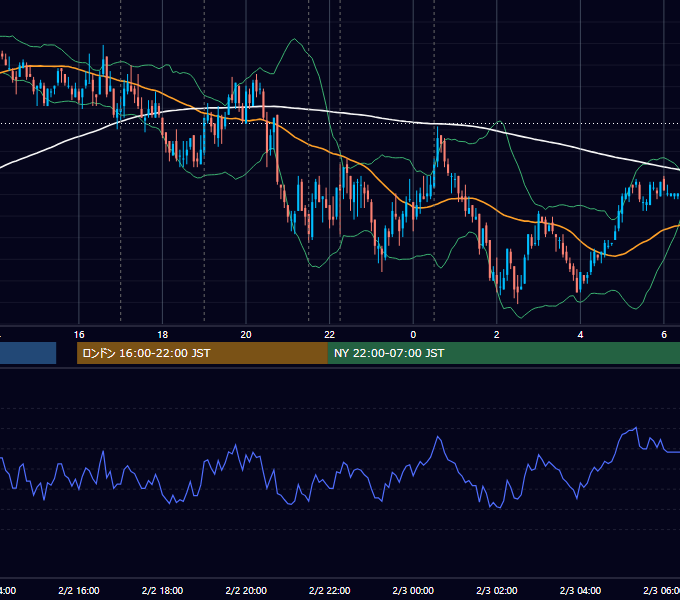The image size is (680, 600).
Task: Click the 2/2 16:00 date label
Action: coord(79,590)
